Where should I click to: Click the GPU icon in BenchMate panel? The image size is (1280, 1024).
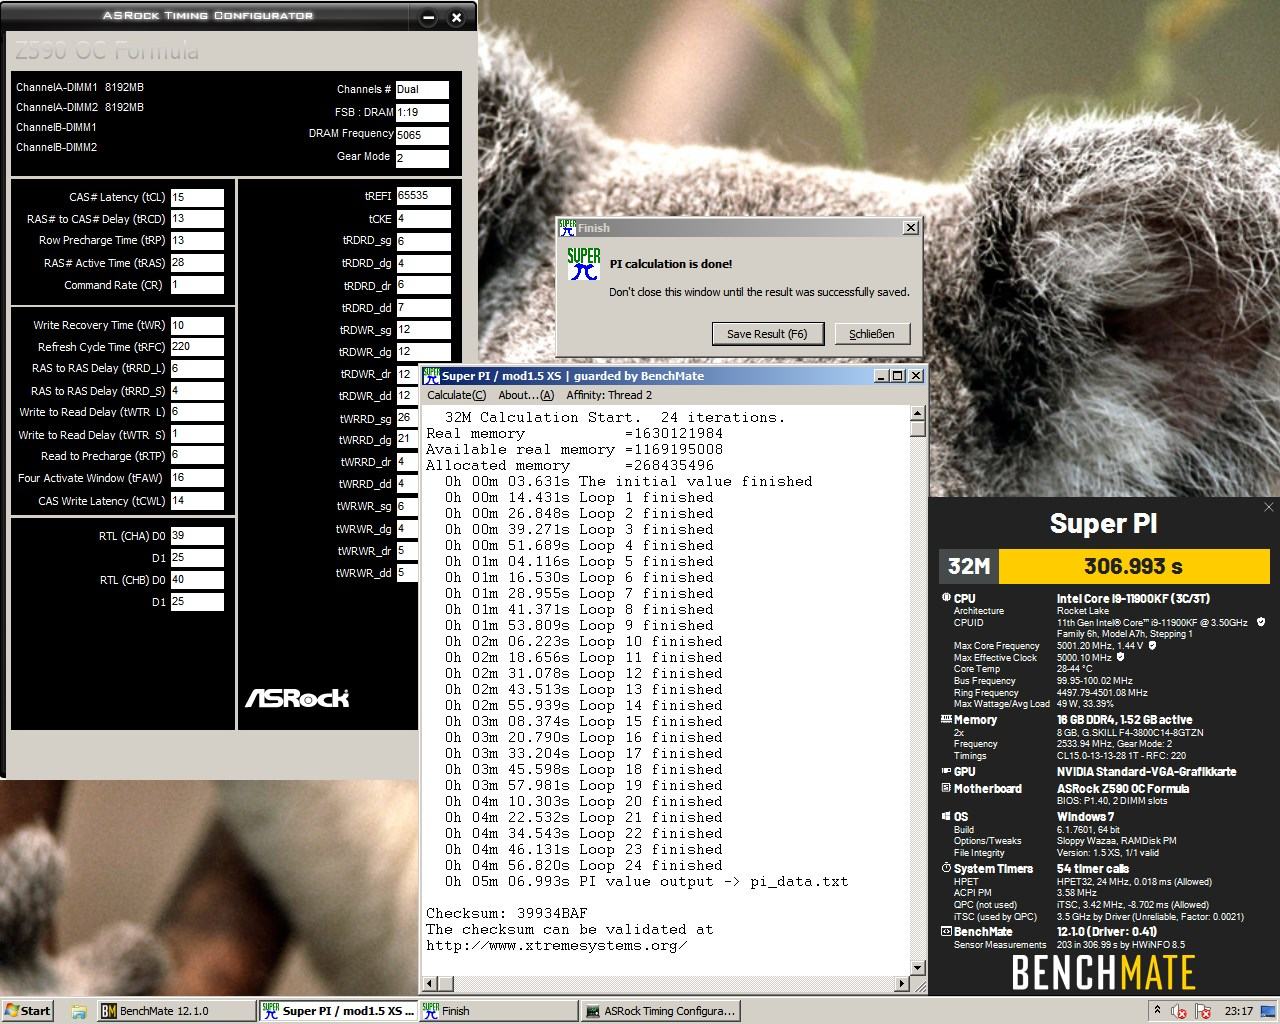[946, 771]
